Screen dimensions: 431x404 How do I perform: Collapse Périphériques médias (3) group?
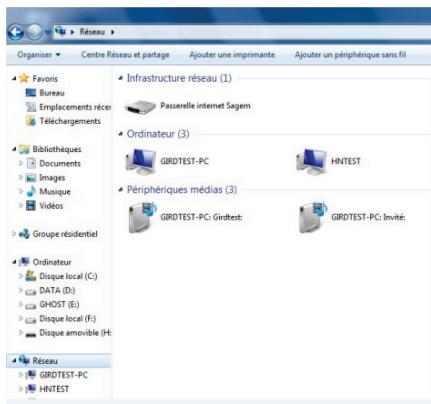tap(121, 190)
